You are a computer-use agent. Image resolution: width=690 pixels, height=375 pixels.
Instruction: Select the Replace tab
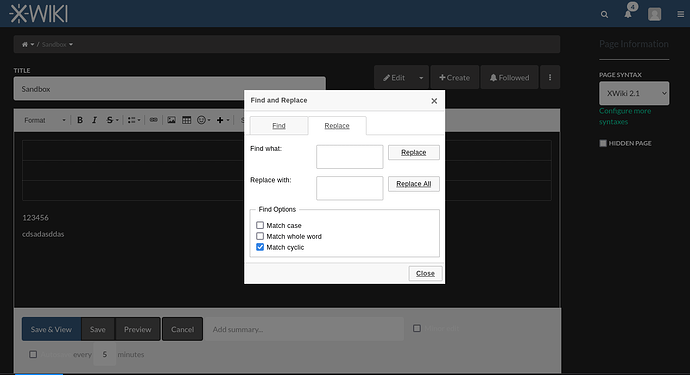pyautogui.click(x=337, y=126)
